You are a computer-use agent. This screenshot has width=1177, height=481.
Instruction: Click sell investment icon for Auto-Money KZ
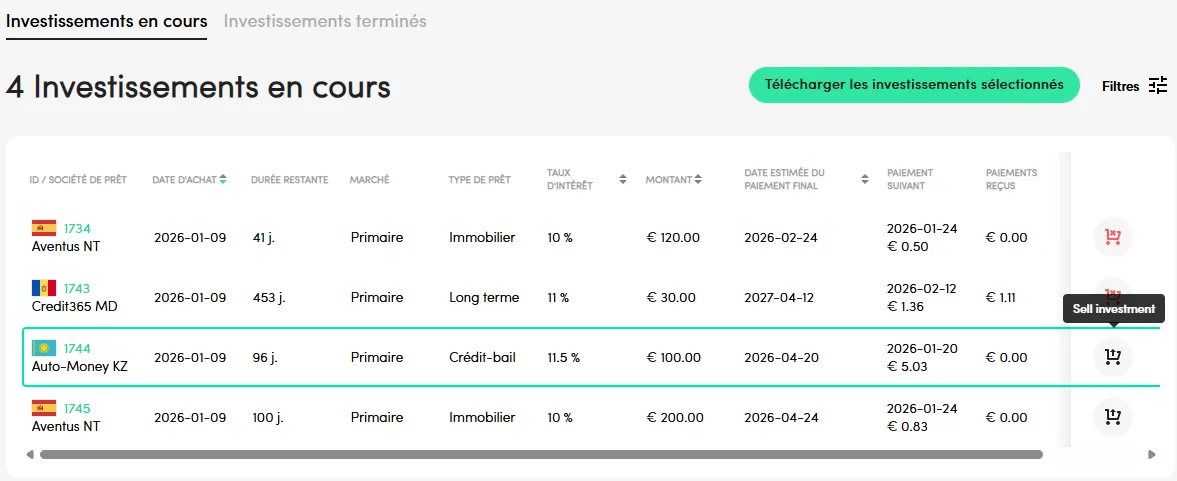pos(1112,357)
